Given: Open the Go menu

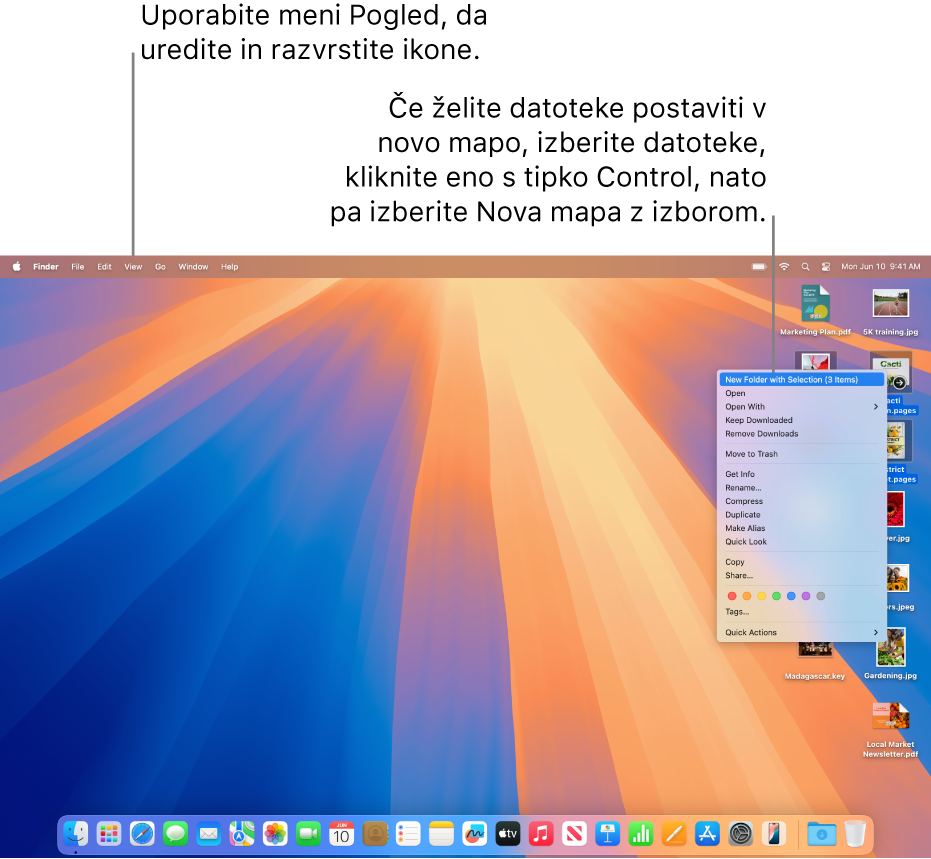Looking at the screenshot, I should (x=160, y=267).
